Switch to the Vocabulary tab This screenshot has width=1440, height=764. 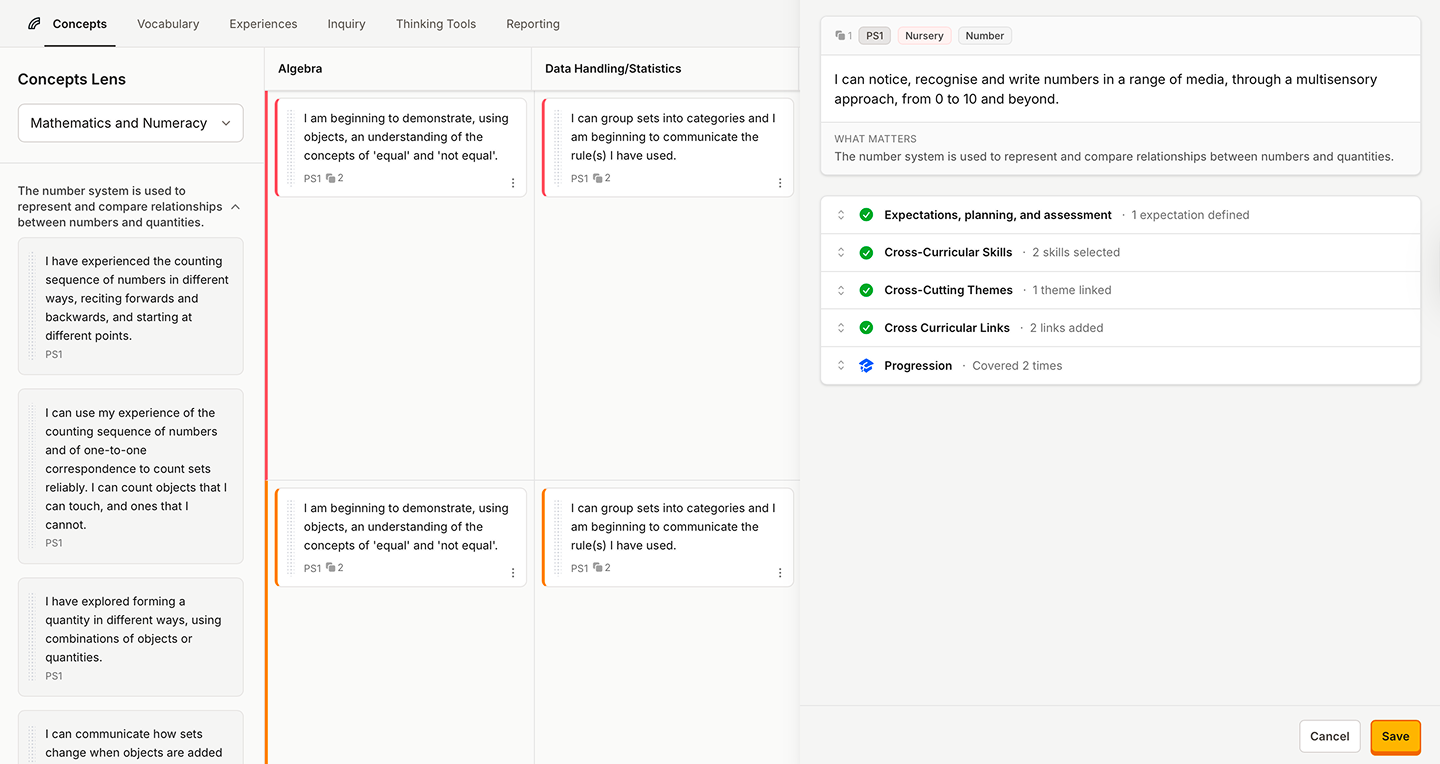click(168, 24)
